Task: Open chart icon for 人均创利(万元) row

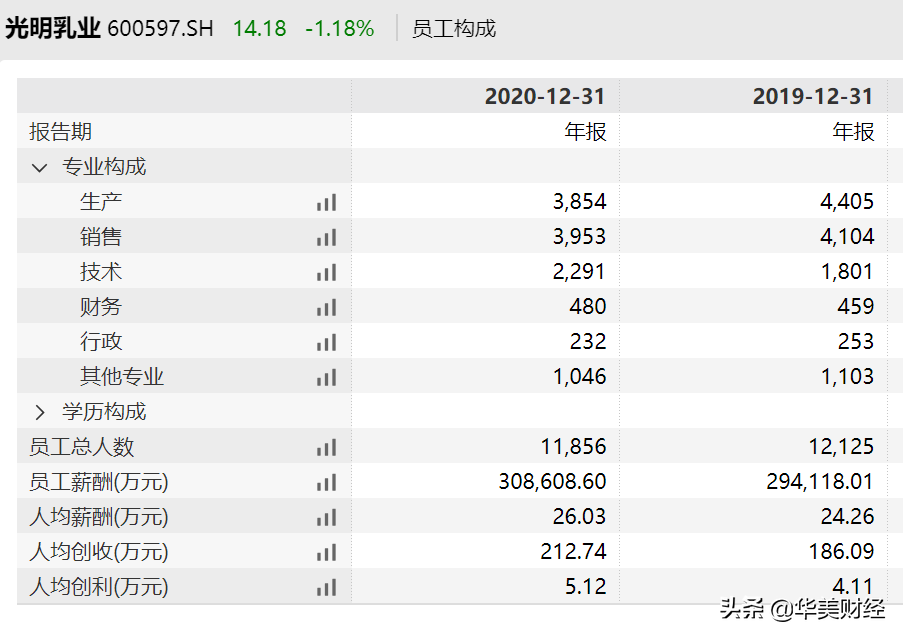Action: point(327,588)
